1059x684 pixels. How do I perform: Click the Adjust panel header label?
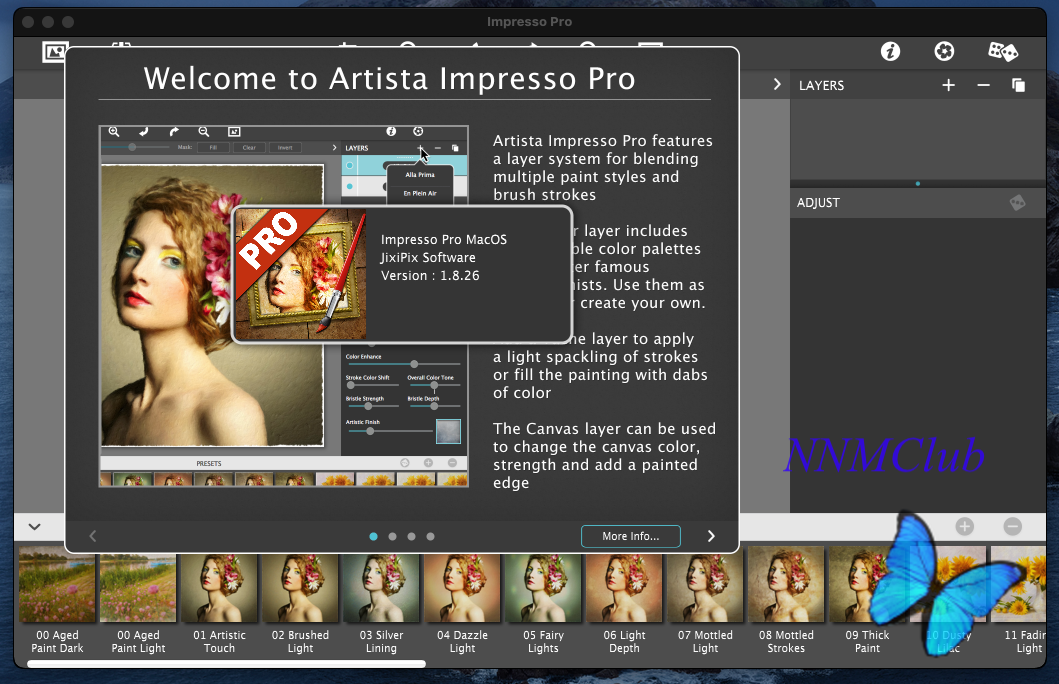pyautogui.click(x=819, y=203)
